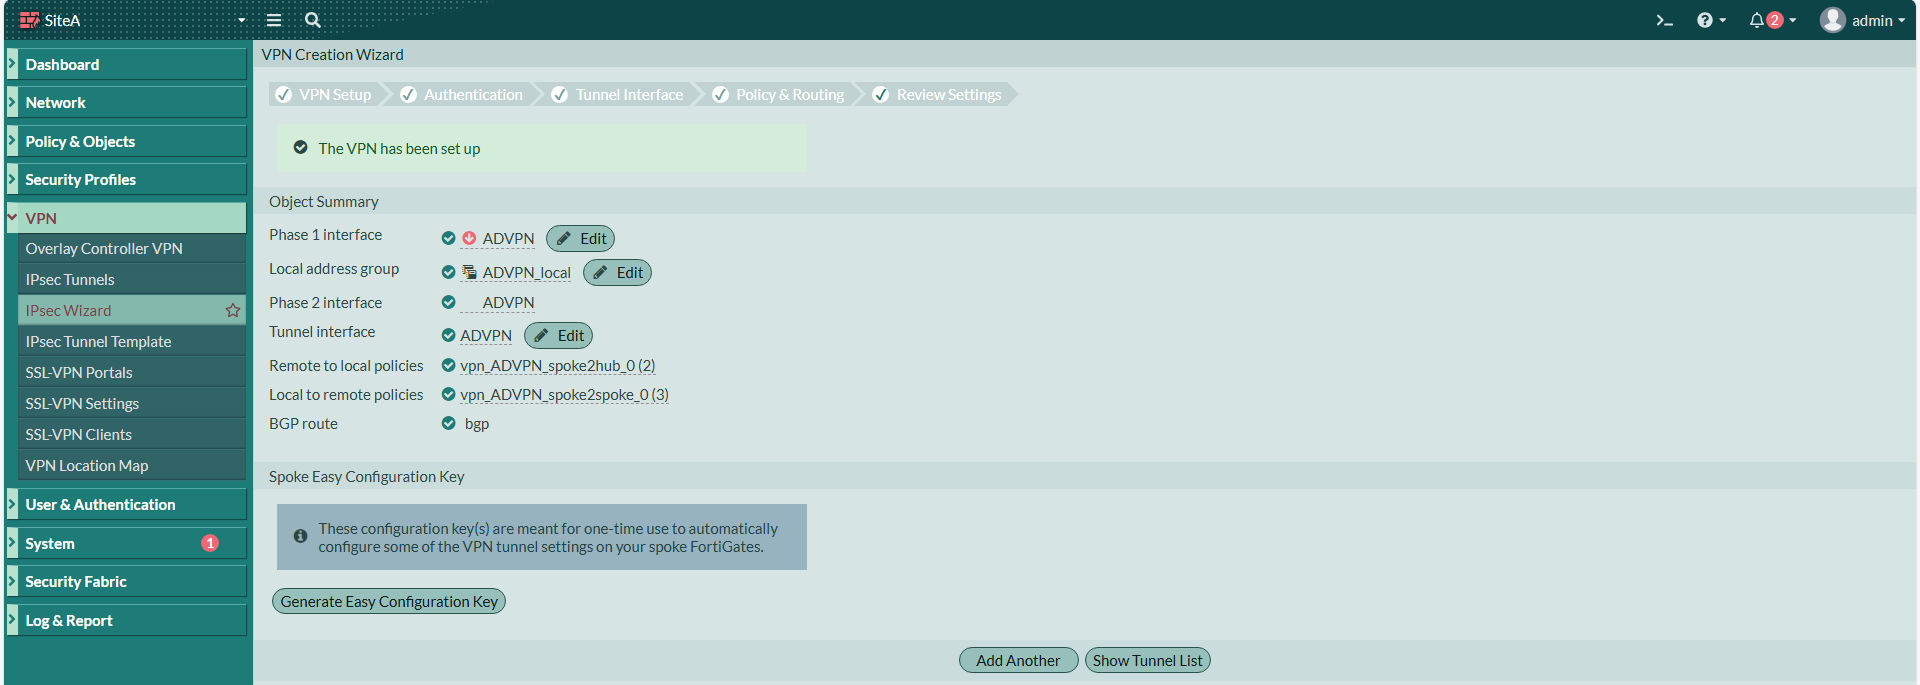Click the VPN Creation Wizard title
Viewport: 1920px width, 685px height.
click(333, 54)
